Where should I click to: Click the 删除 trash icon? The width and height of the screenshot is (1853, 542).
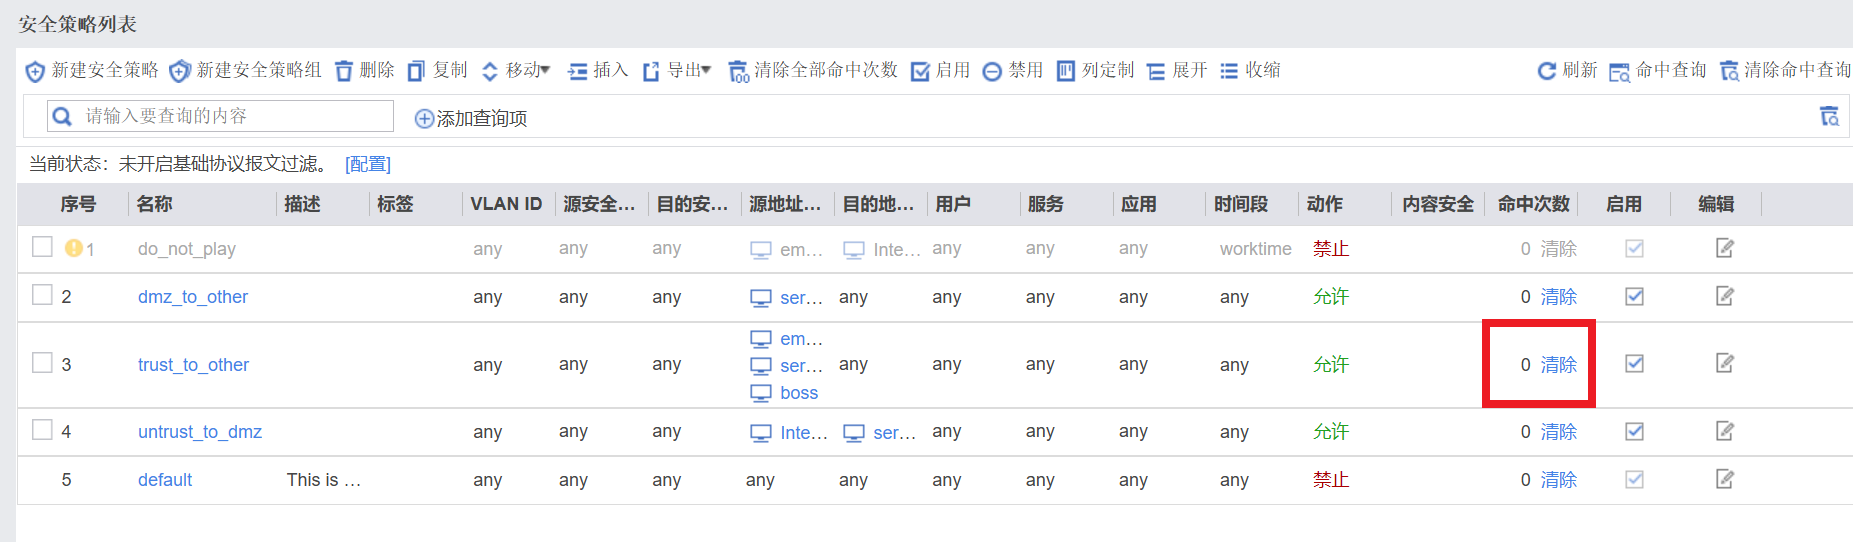click(x=344, y=71)
